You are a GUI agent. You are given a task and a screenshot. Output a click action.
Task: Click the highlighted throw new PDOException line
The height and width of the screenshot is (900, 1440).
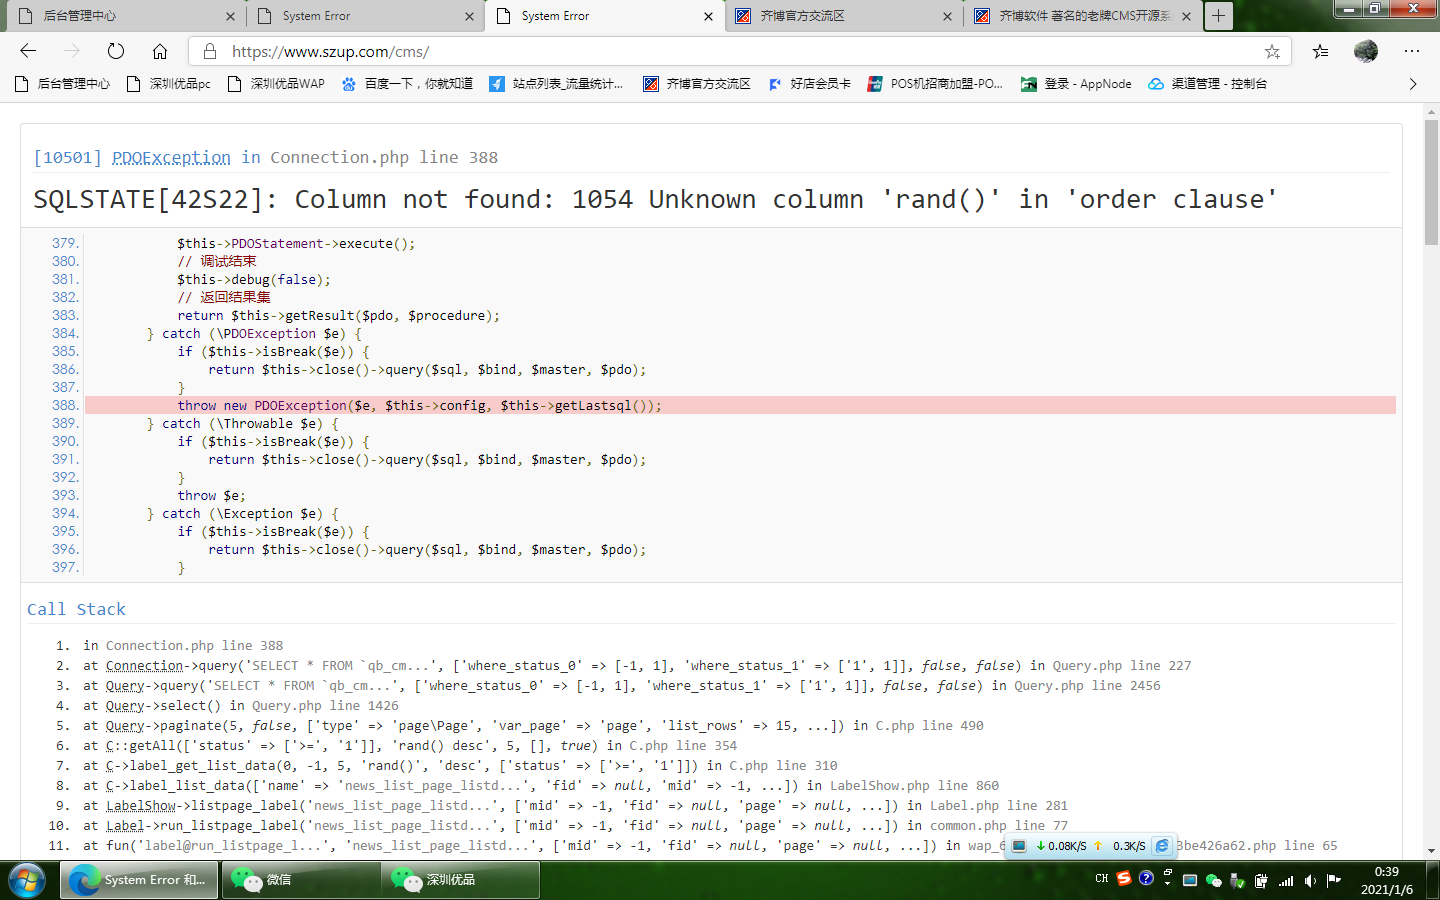pyautogui.click(x=740, y=405)
